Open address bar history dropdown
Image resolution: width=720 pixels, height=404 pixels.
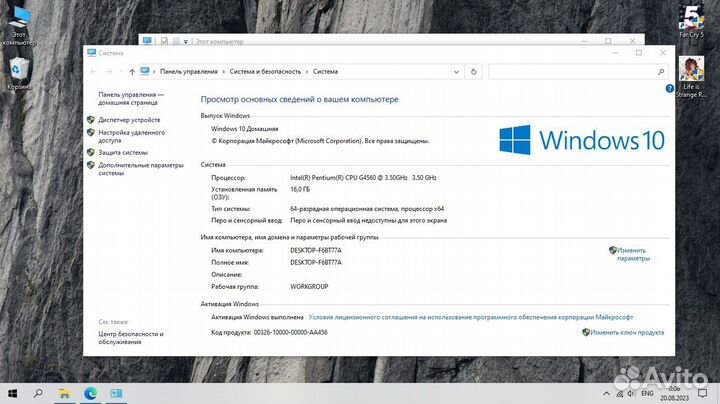click(456, 72)
